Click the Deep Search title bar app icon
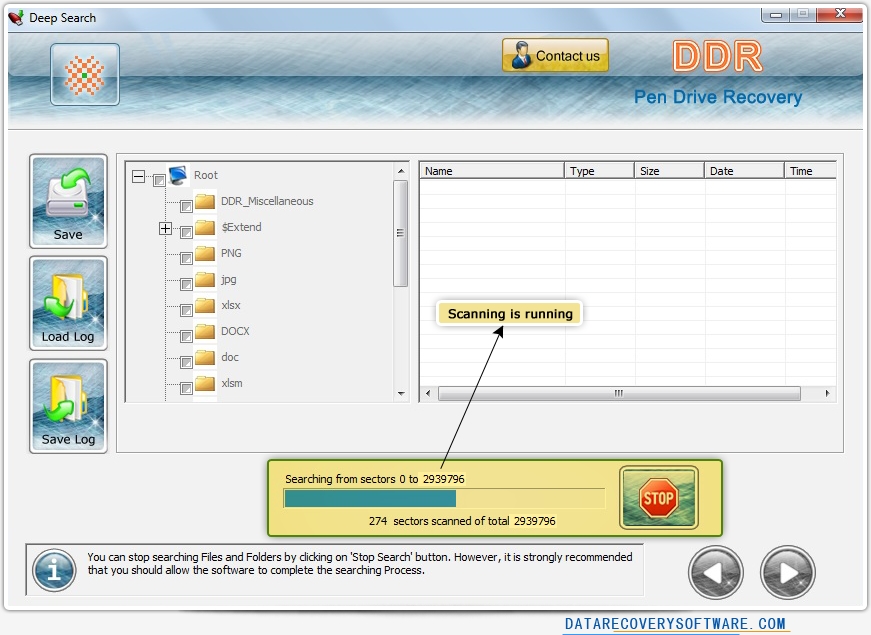Image resolution: width=871 pixels, height=635 pixels. point(17,18)
